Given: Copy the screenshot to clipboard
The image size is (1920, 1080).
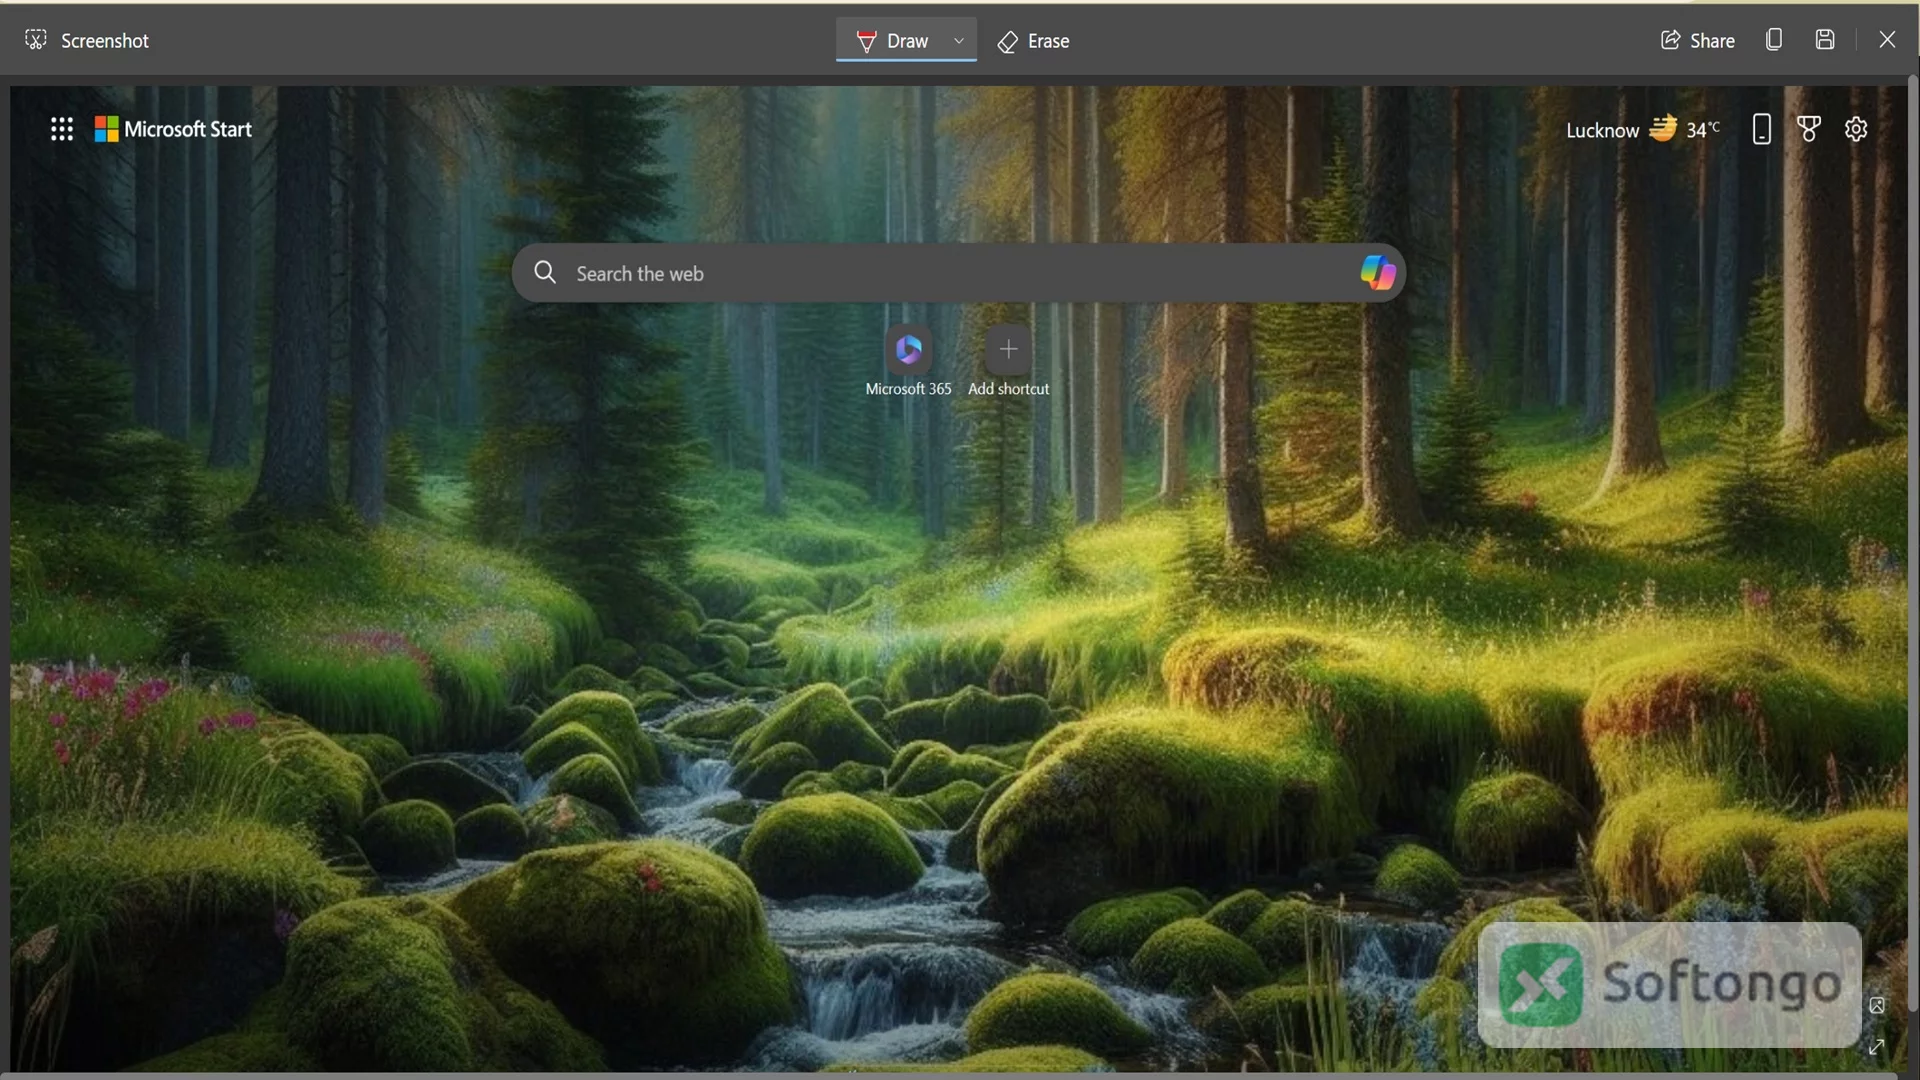Looking at the screenshot, I should [x=1774, y=40].
